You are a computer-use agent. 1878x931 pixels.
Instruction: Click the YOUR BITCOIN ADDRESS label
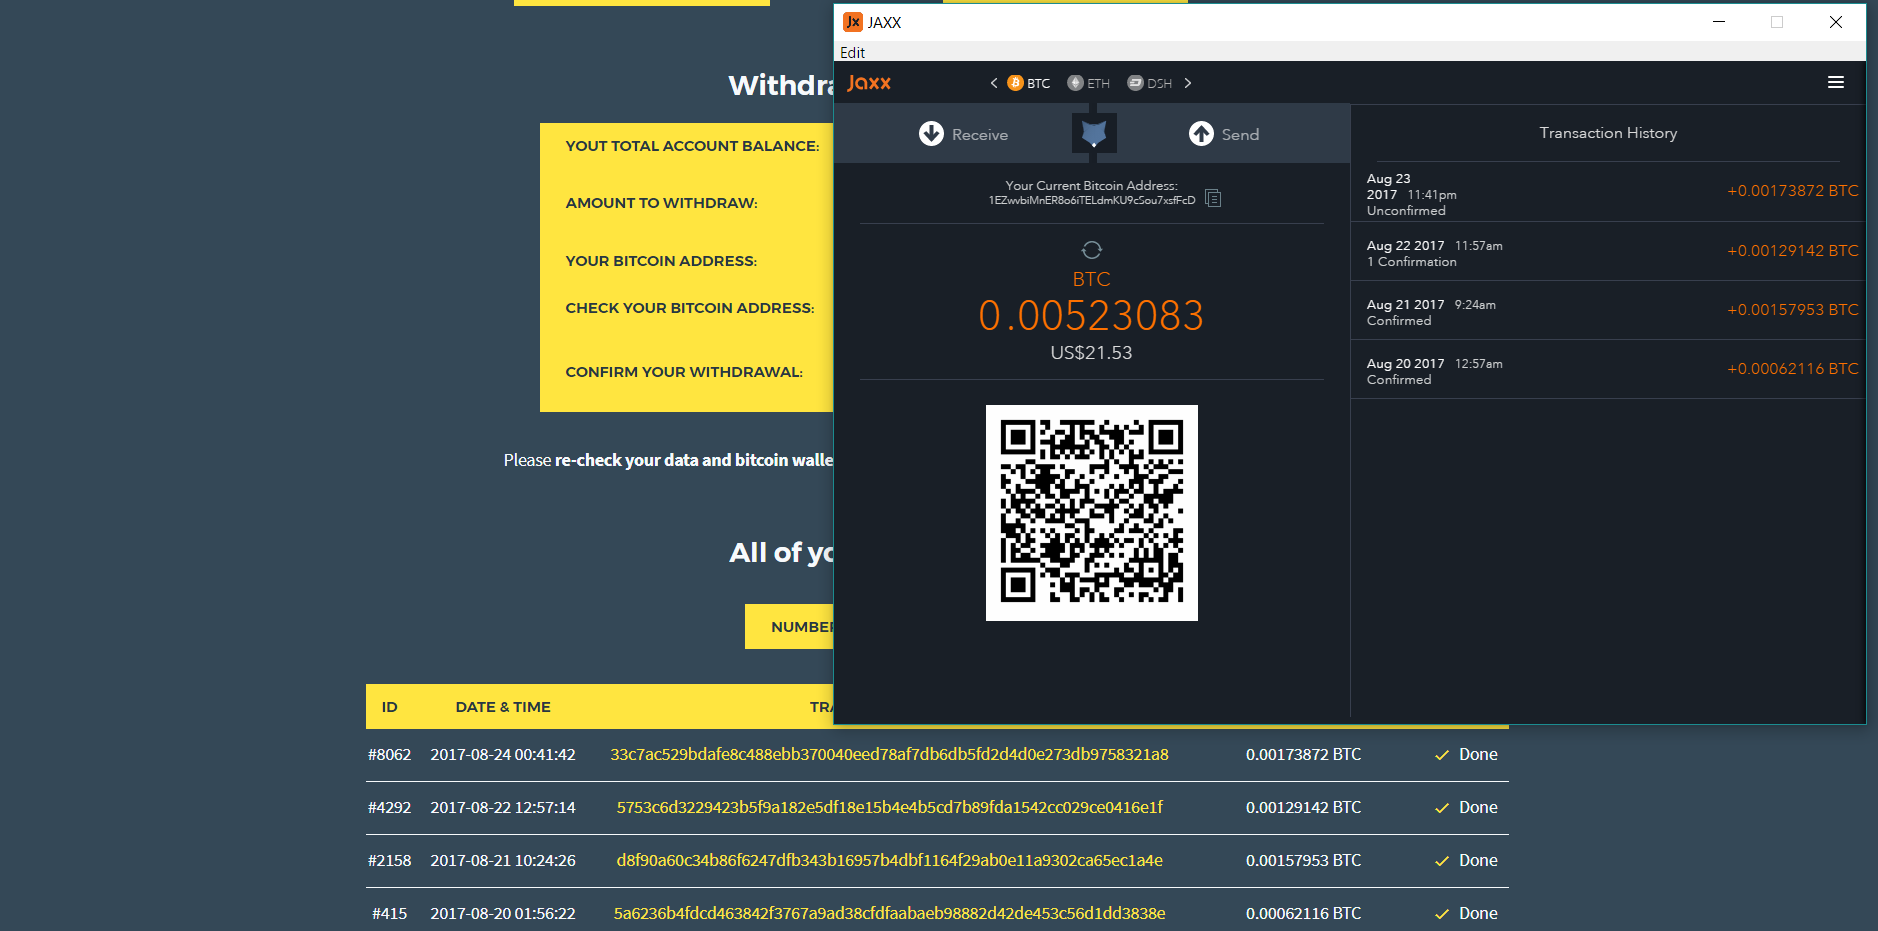(x=661, y=261)
